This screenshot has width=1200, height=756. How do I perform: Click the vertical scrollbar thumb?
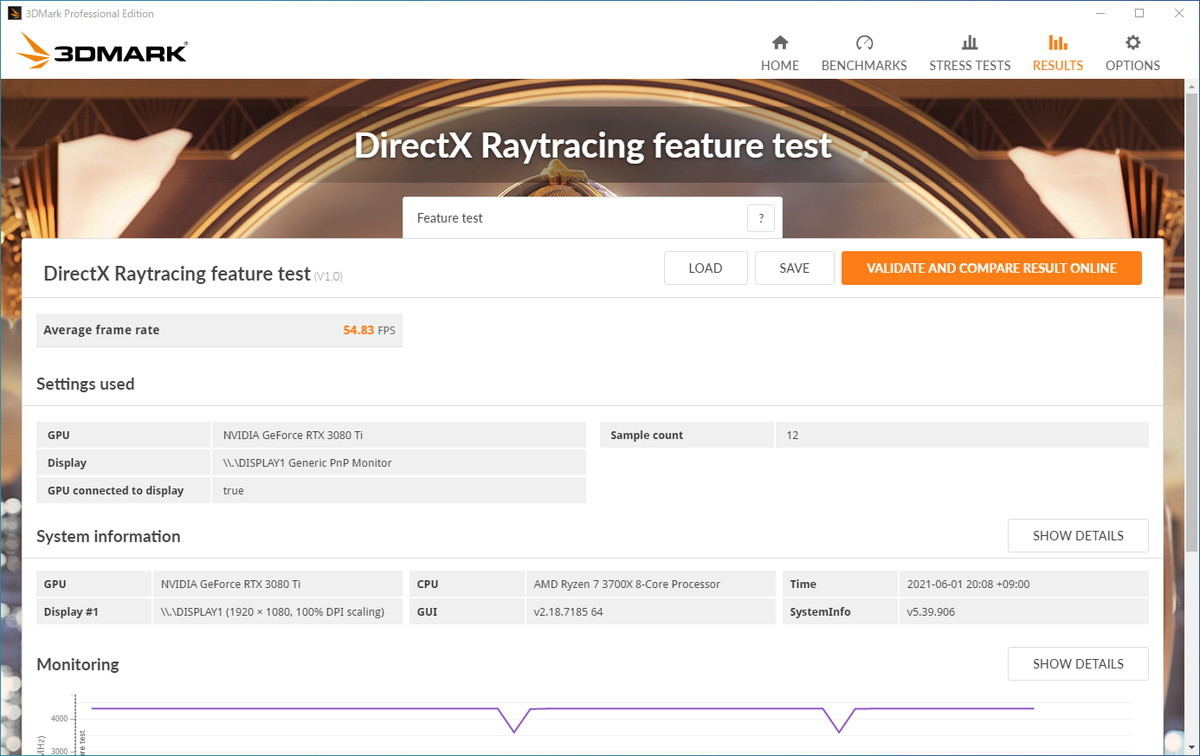point(1191,322)
